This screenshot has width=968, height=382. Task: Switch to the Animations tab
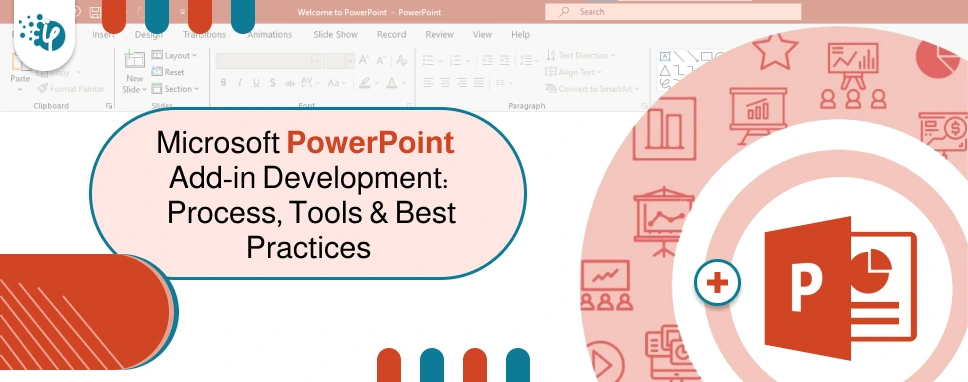(270, 35)
